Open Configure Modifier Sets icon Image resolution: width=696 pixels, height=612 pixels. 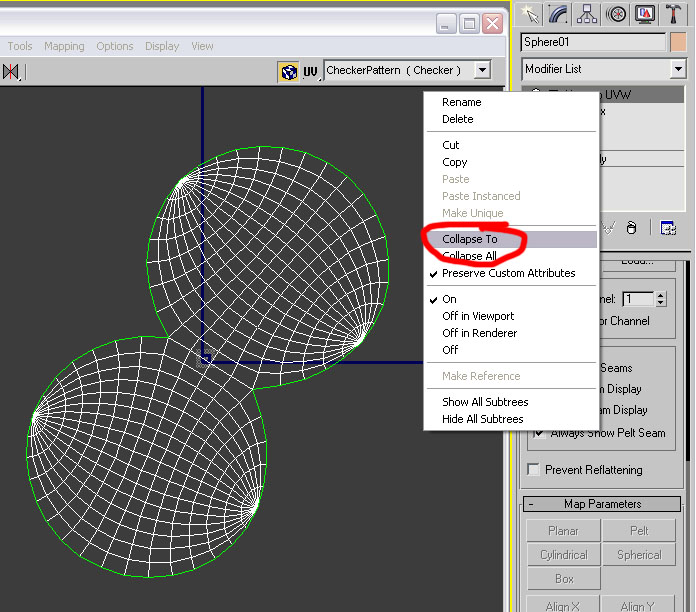pyautogui.click(x=668, y=228)
